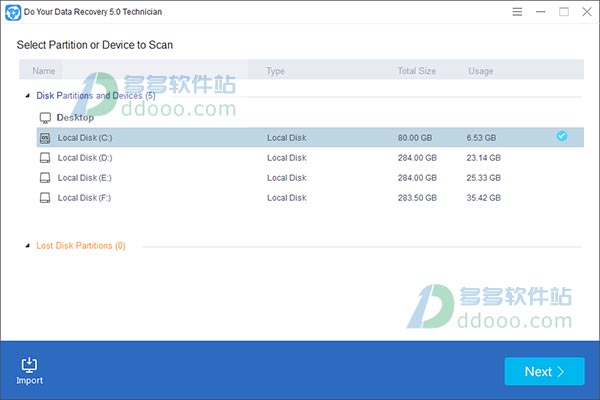Screen dimensions: 600x400
Task: Click the 25.33 GB usage value
Action: click(x=483, y=178)
